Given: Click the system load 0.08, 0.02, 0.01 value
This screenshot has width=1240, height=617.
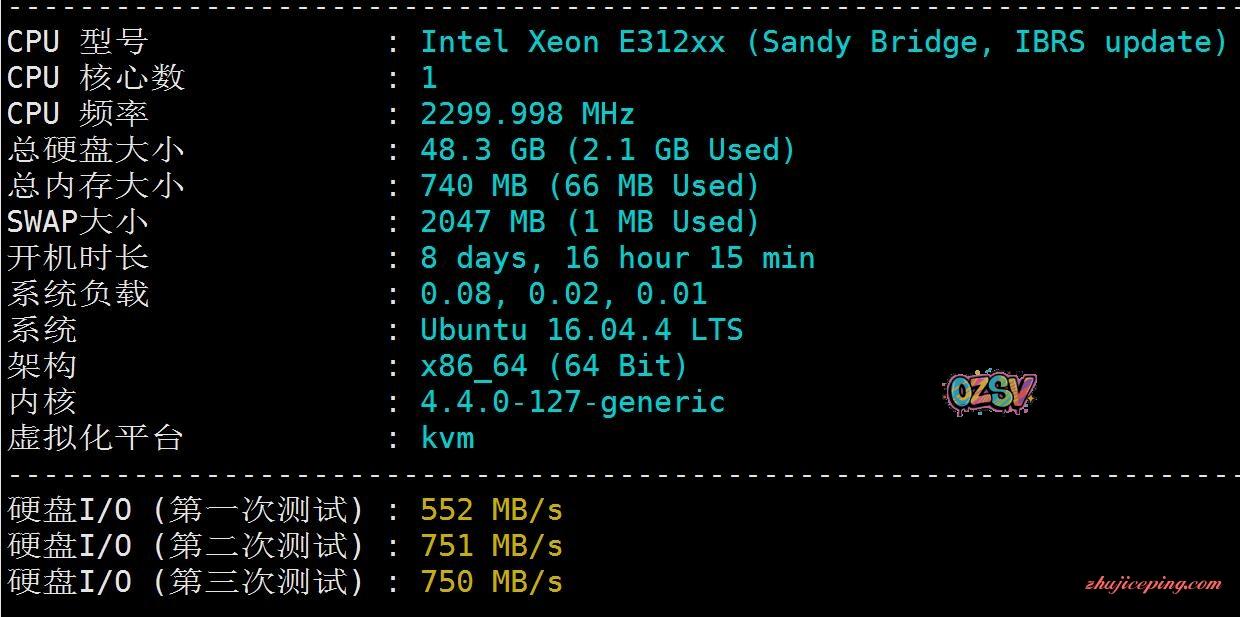Looking at the screenshot, I should click(x=563, y=294).
